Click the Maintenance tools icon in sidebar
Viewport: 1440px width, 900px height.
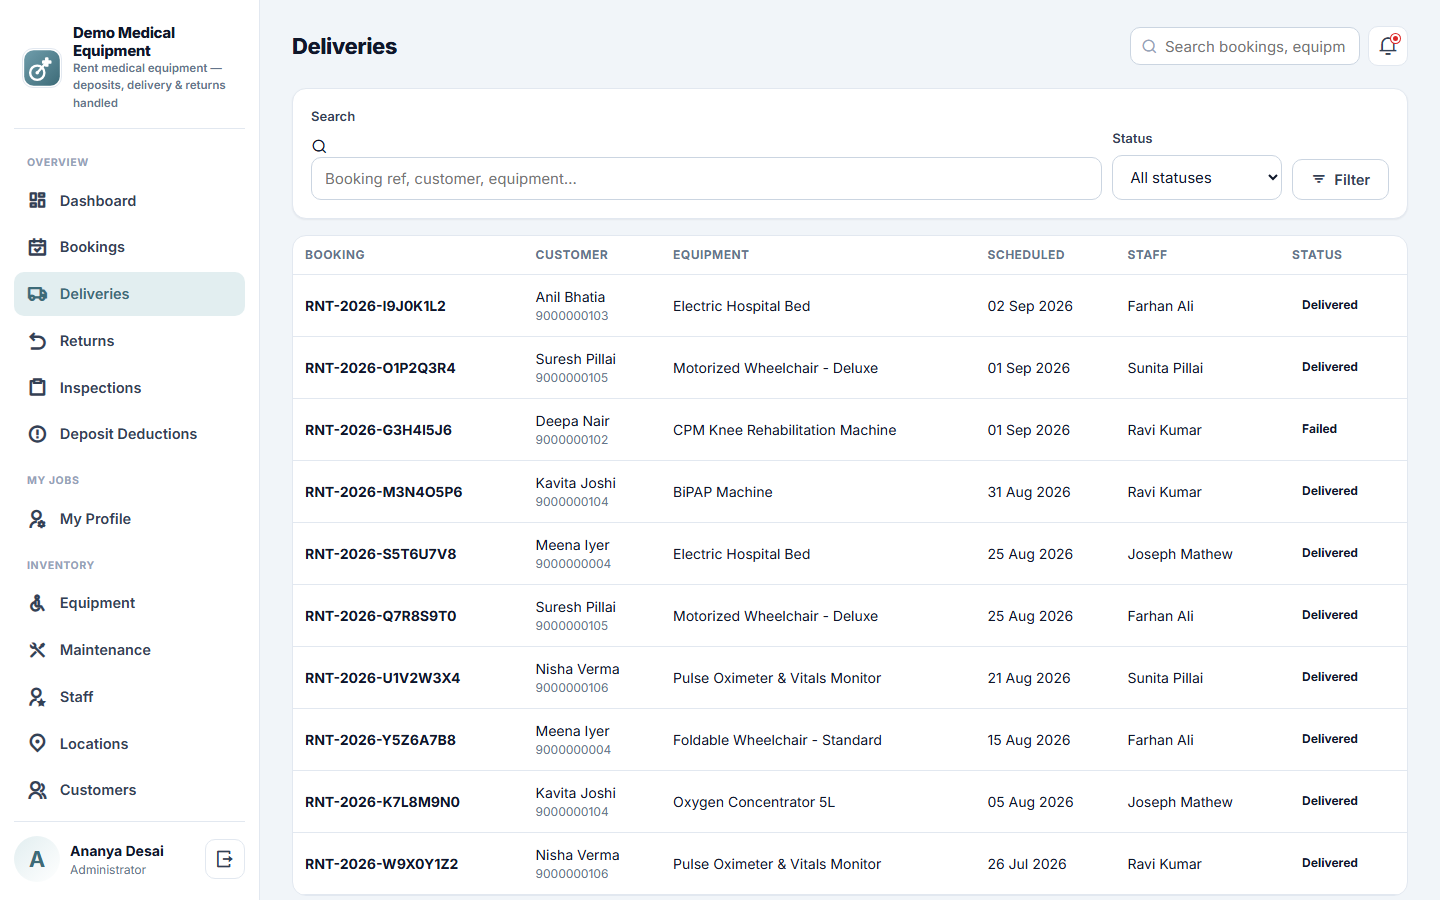click(37, 650)
